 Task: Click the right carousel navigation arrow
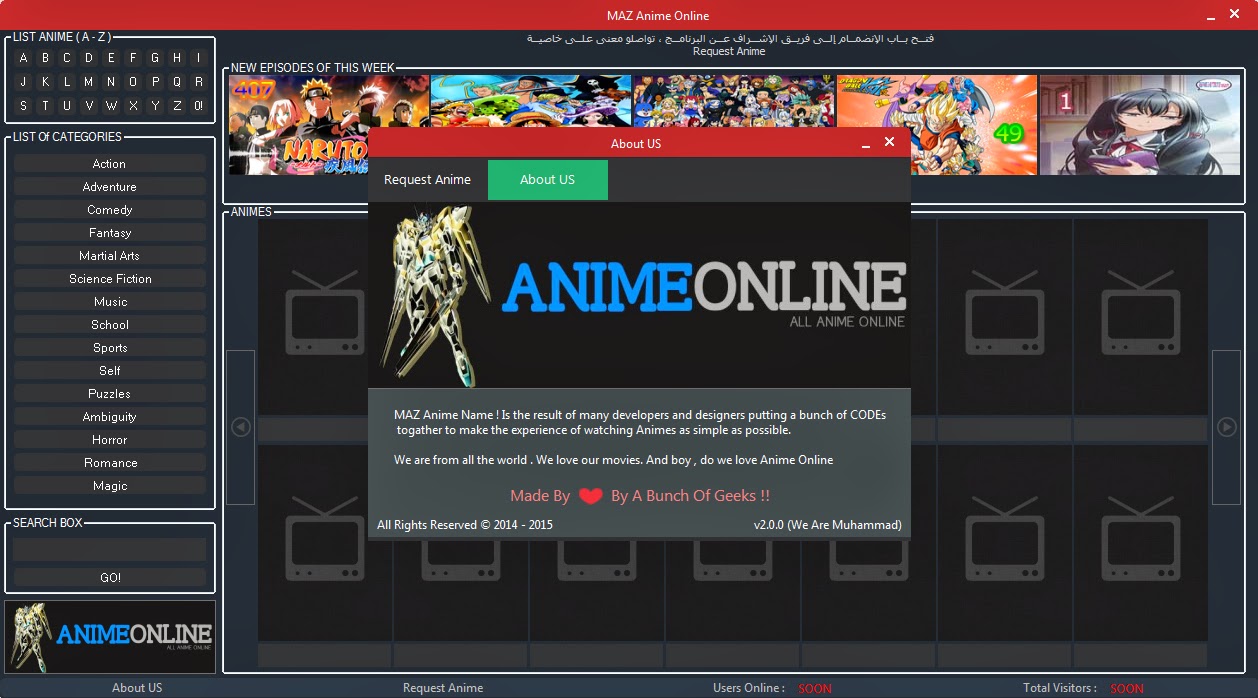[x=1226, y=427]
